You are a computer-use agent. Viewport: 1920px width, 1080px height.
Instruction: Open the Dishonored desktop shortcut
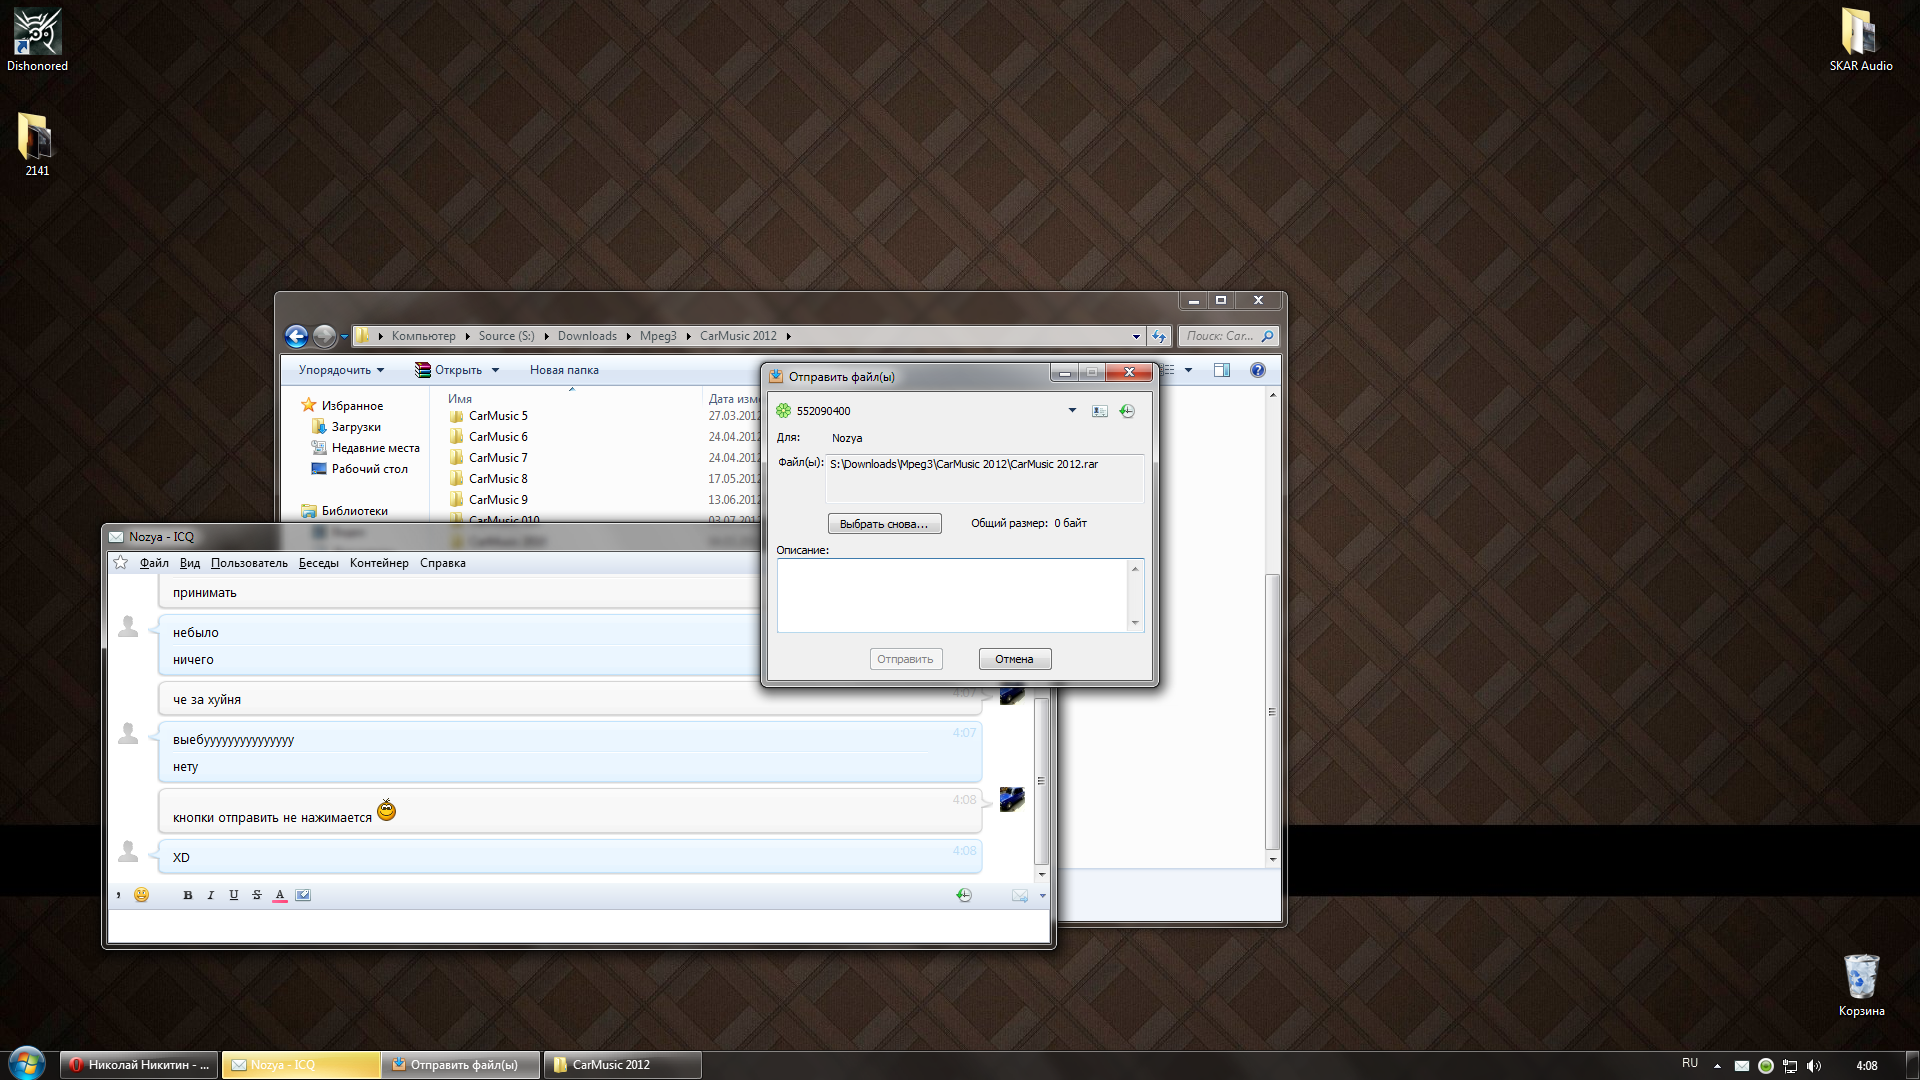click(37, 40)
